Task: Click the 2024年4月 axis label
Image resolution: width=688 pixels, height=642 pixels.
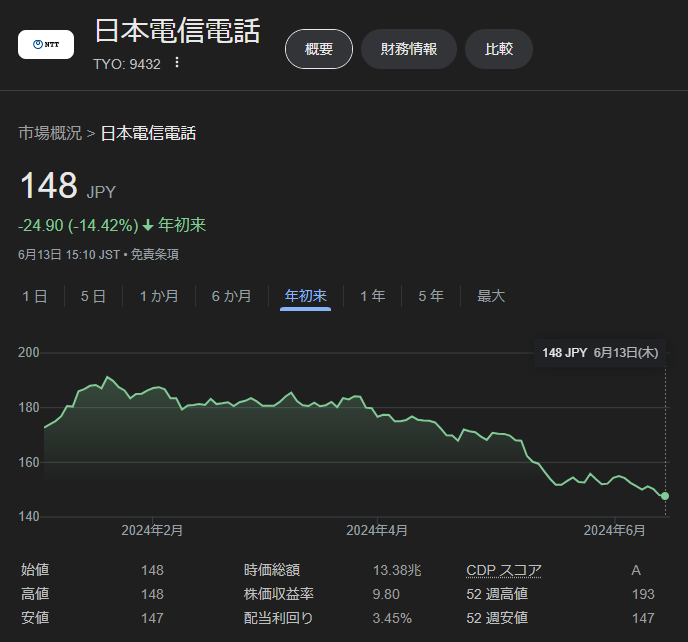Action: click(x=377, y=531)
